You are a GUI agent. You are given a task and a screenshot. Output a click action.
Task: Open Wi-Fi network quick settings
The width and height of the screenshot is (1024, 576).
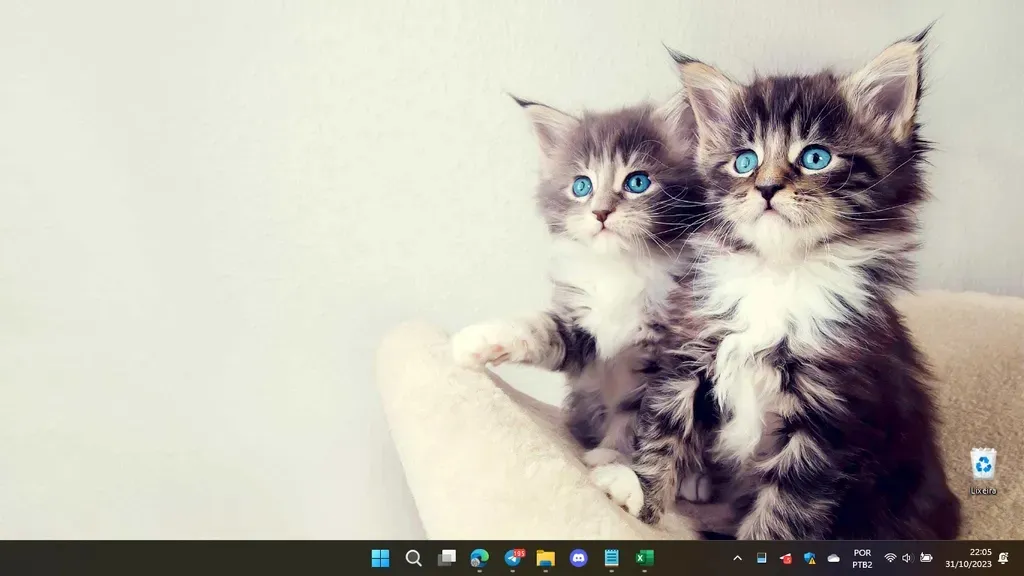pos(890,558)
